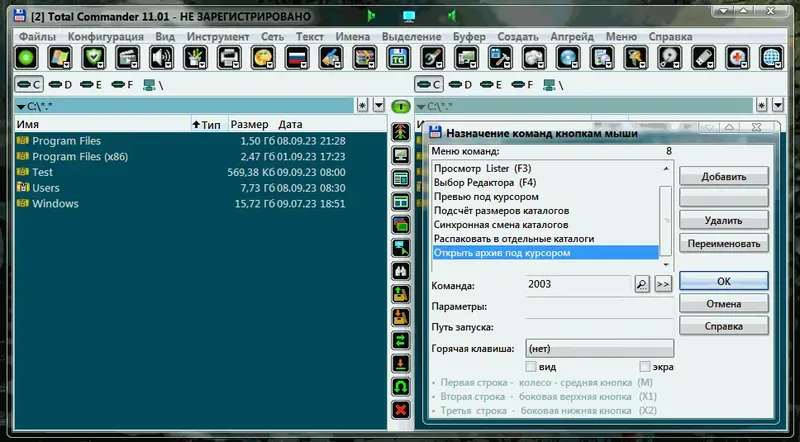800x442 pixels.
Task: Open the Файлы menu
Action: point(37,37)
